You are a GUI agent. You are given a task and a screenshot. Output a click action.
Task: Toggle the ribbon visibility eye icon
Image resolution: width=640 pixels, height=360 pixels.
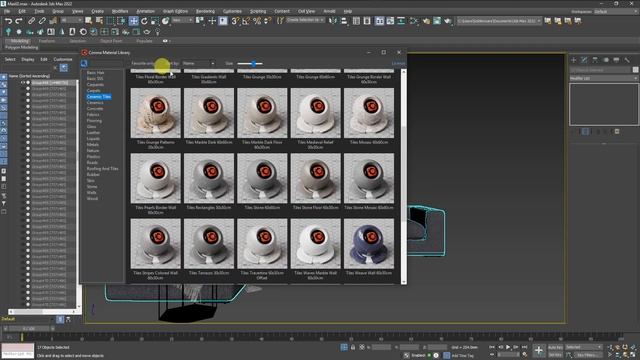pos(165,41)
